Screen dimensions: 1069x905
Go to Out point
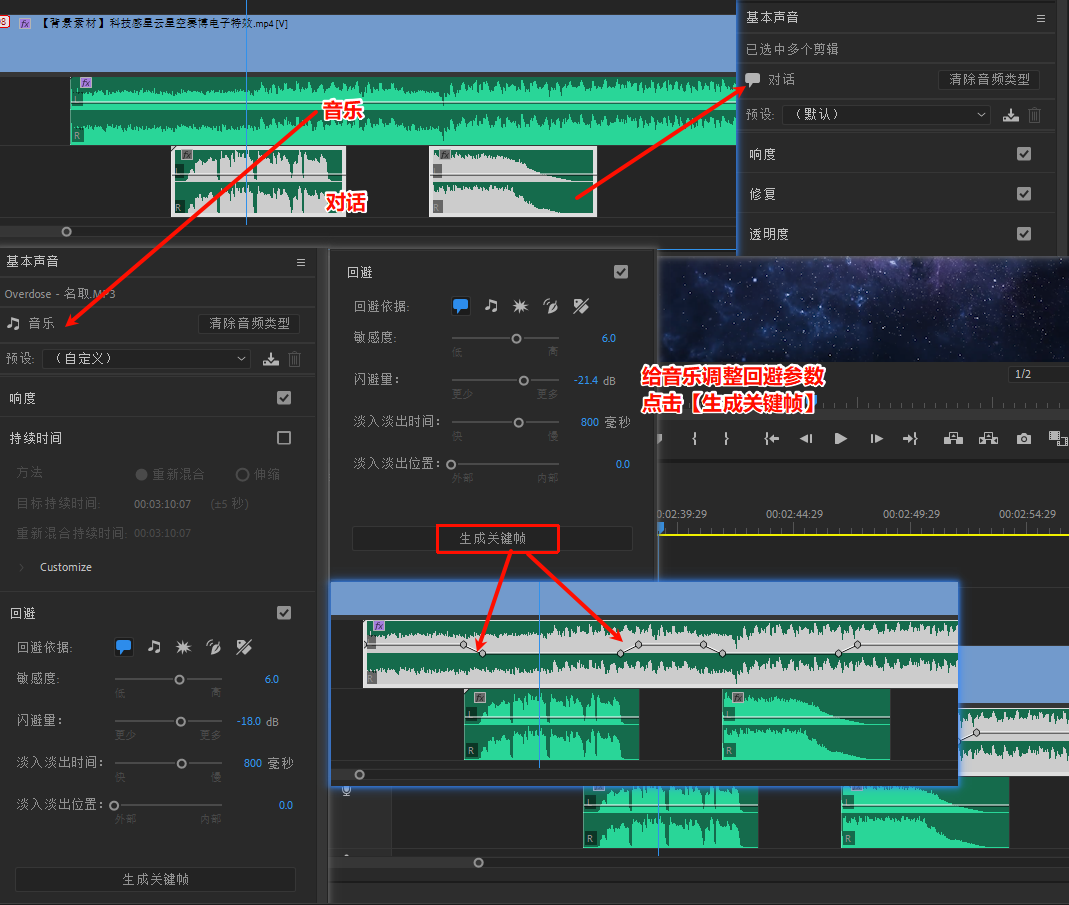[x=910, y=439]
